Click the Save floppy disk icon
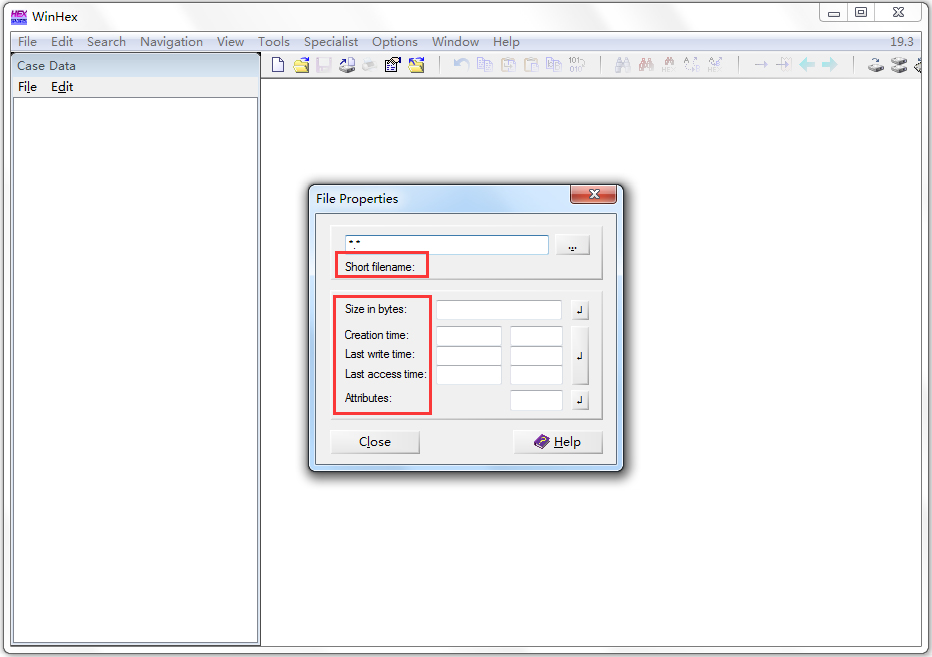The width and height of the screenshot is (932, 657). click(323, 64)
